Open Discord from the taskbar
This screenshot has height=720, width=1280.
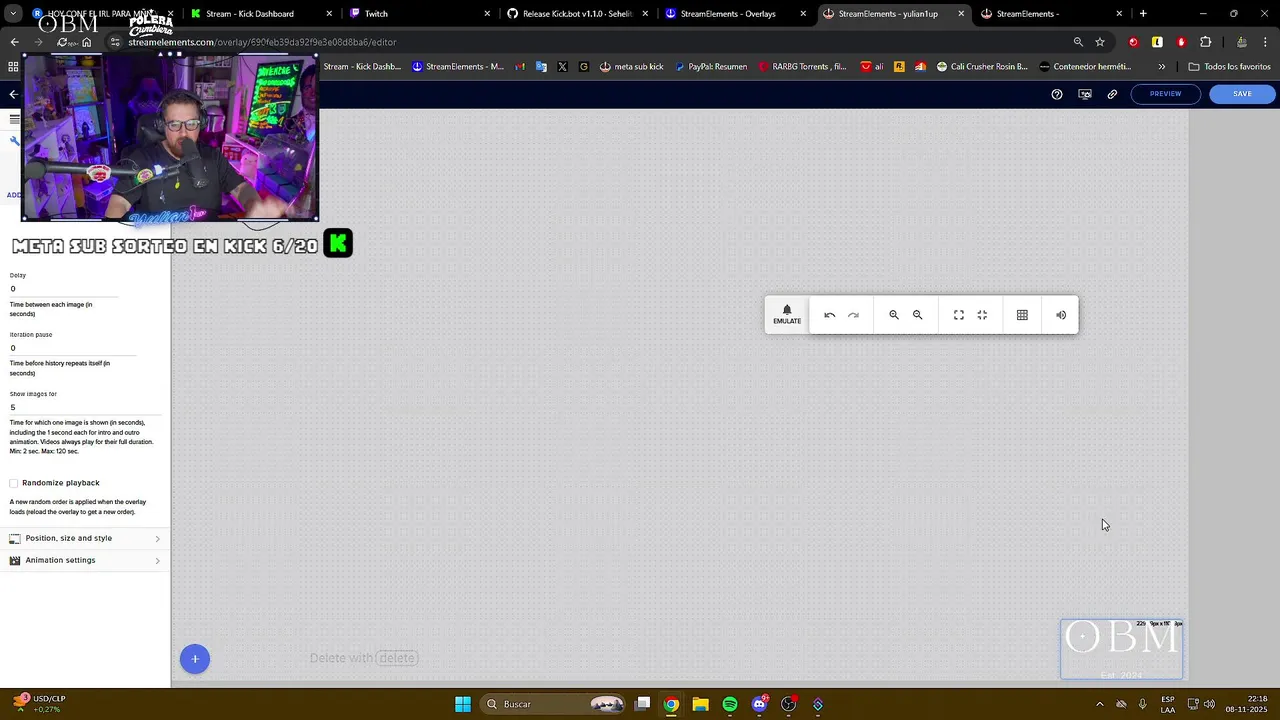pyautogui.click(x=759, y=704)
